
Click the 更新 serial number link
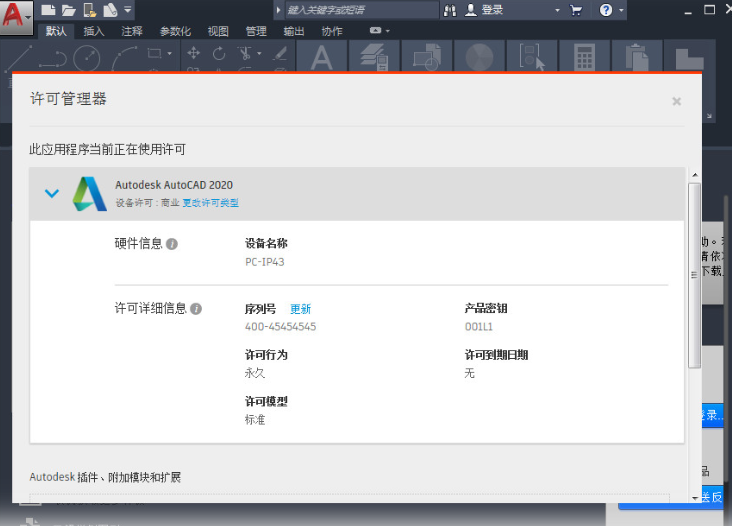(300, 309)
